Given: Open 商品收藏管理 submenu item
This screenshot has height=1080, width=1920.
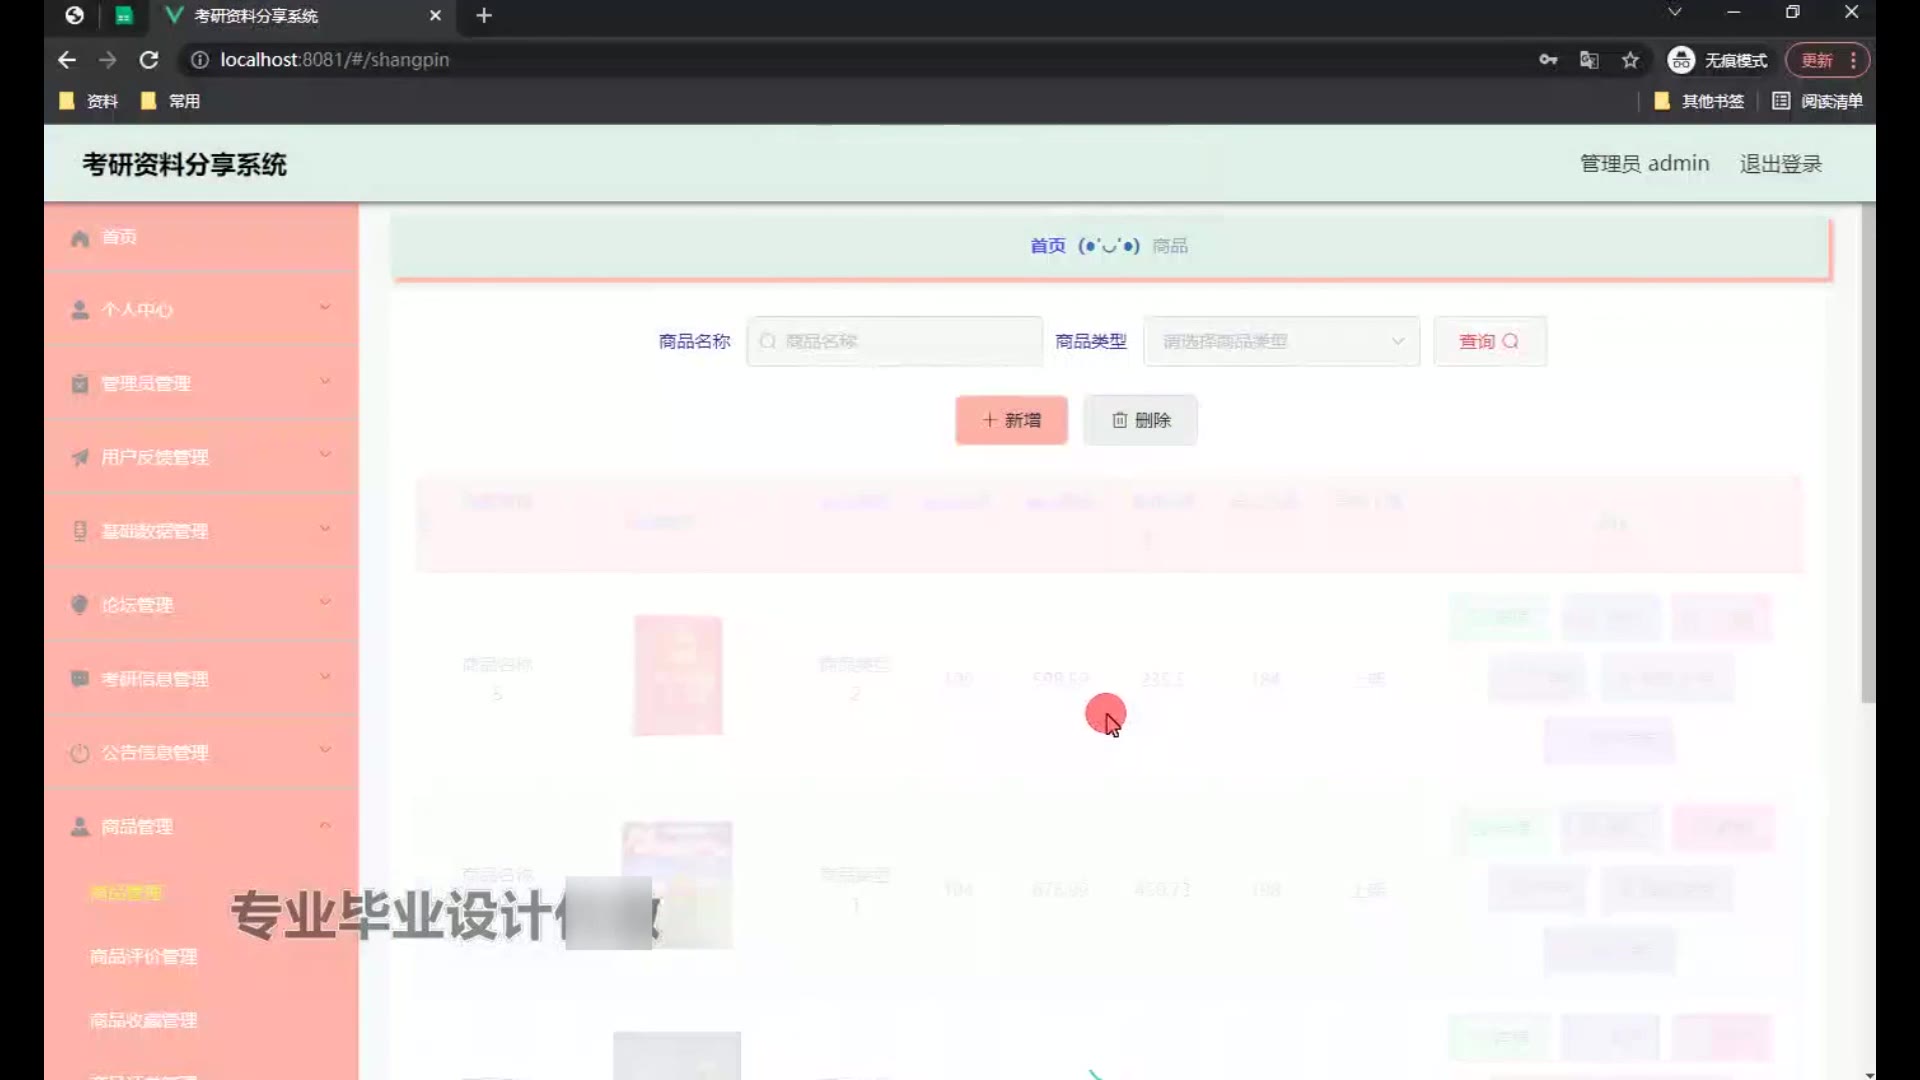Looking at the screenshot, I should 143,1021.
